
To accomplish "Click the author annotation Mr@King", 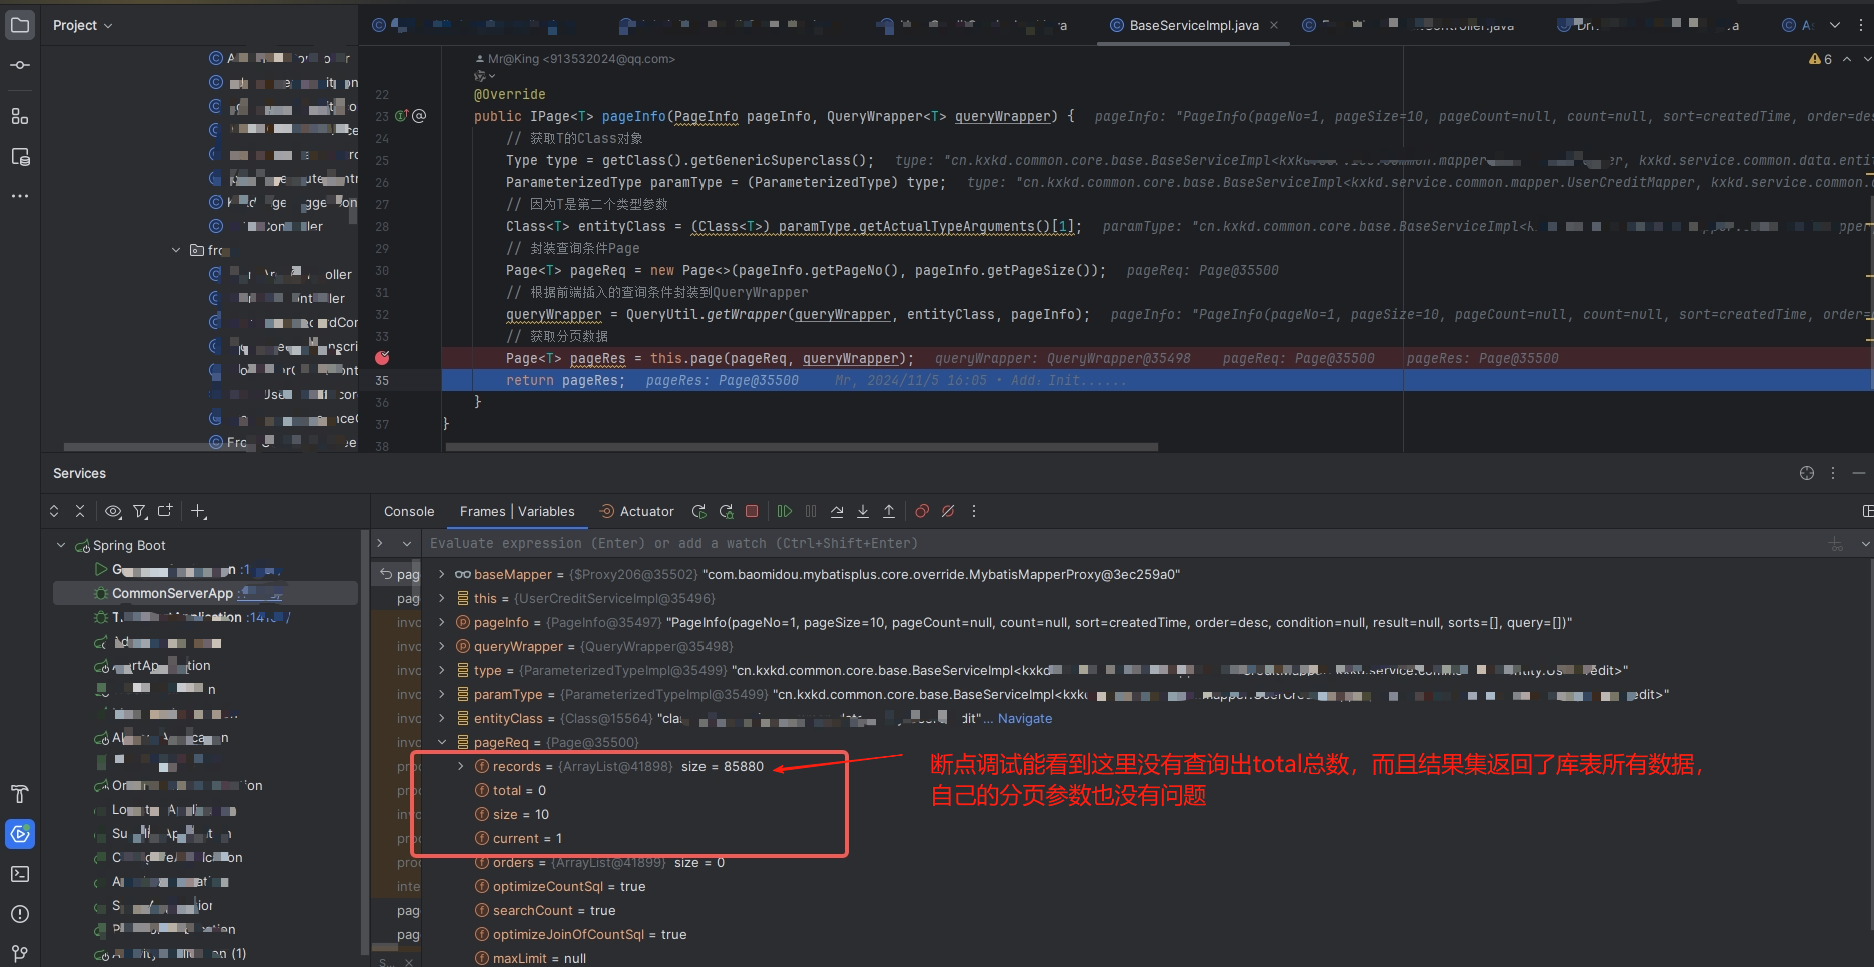I will coord(576,59).
